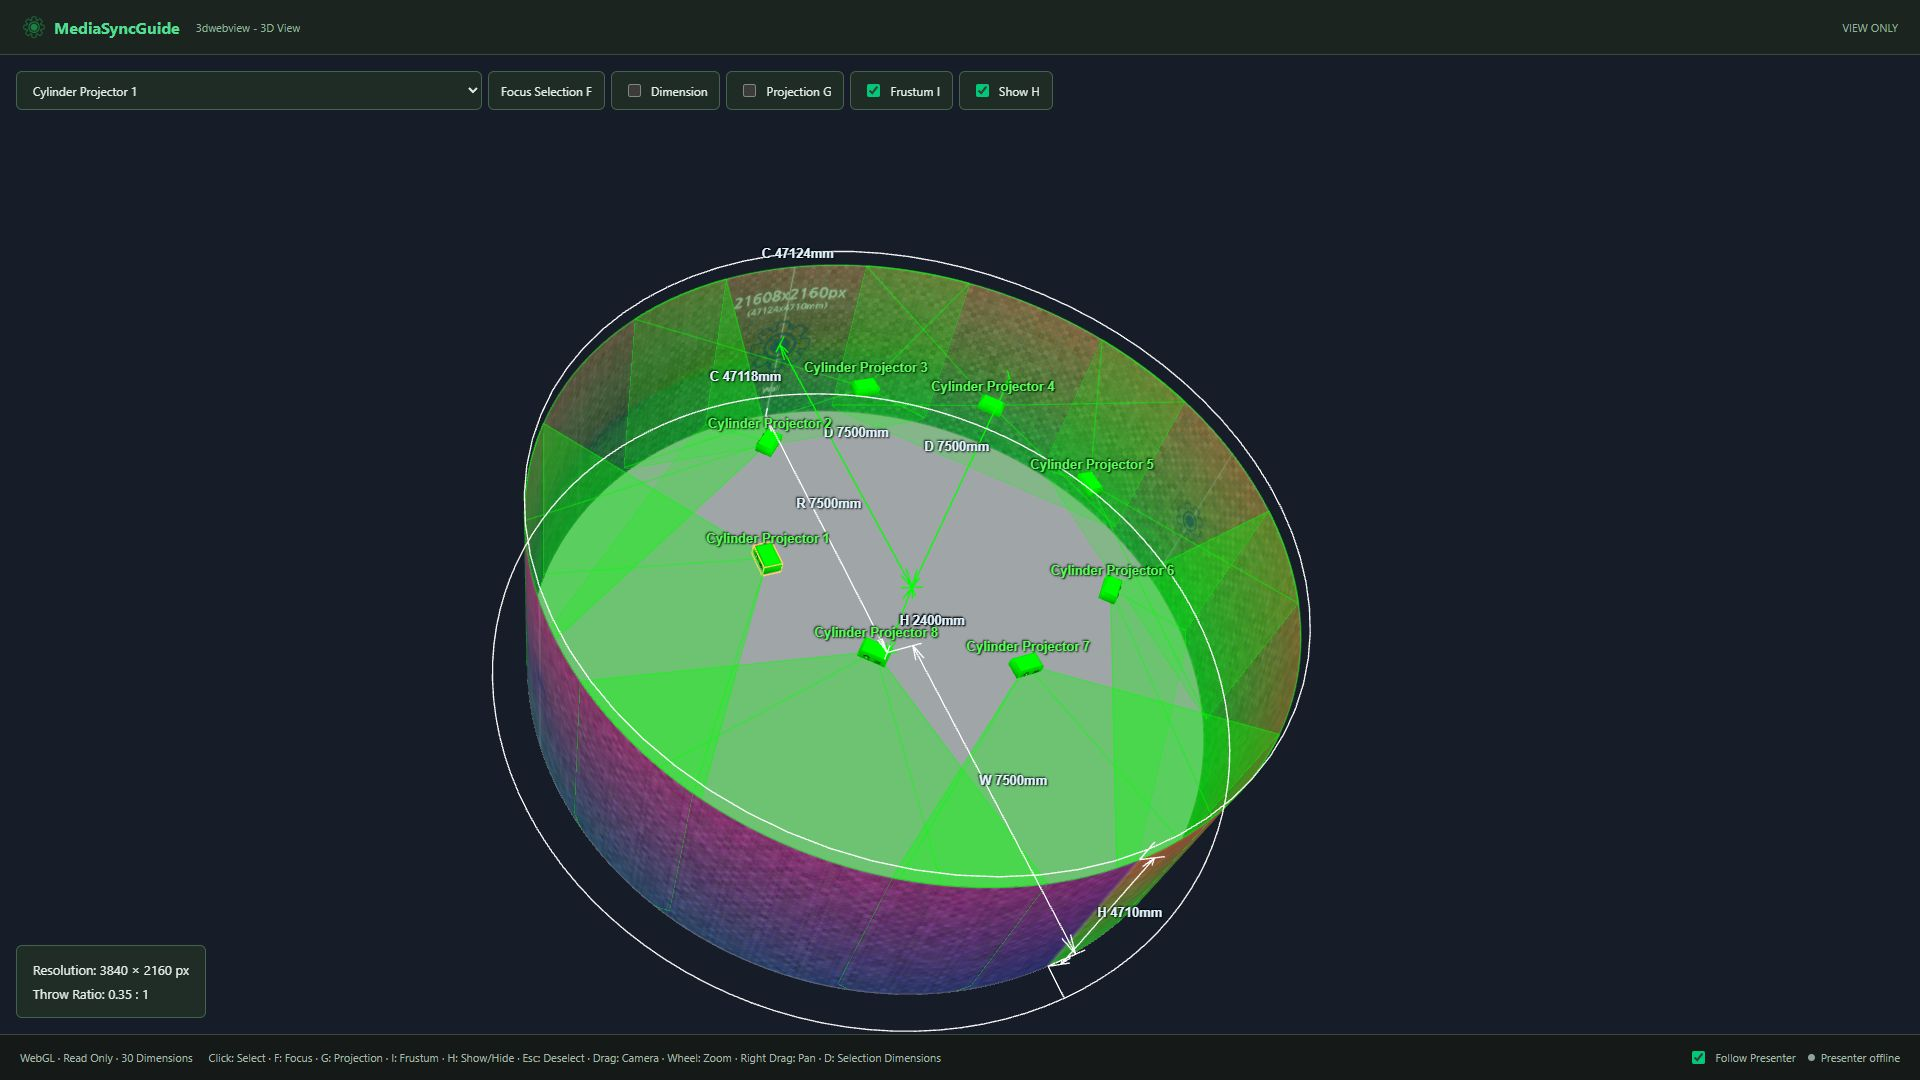This screenshot has width=1920, height=1080.
Task: Click the Throw Ratio: 0.35 : 1 text
Action: [x=90, y=994]
